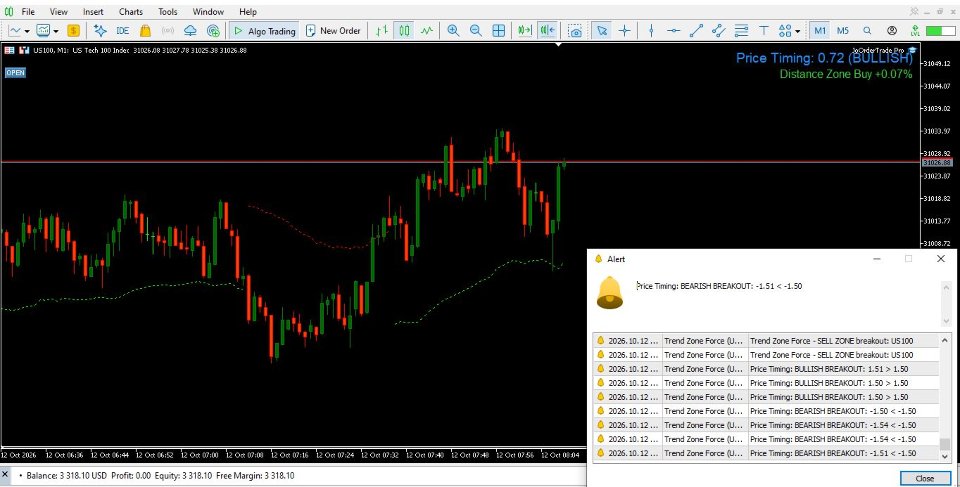
Task: Click the alert message box scroll down arrow
Action: click(x=947, y=322)
